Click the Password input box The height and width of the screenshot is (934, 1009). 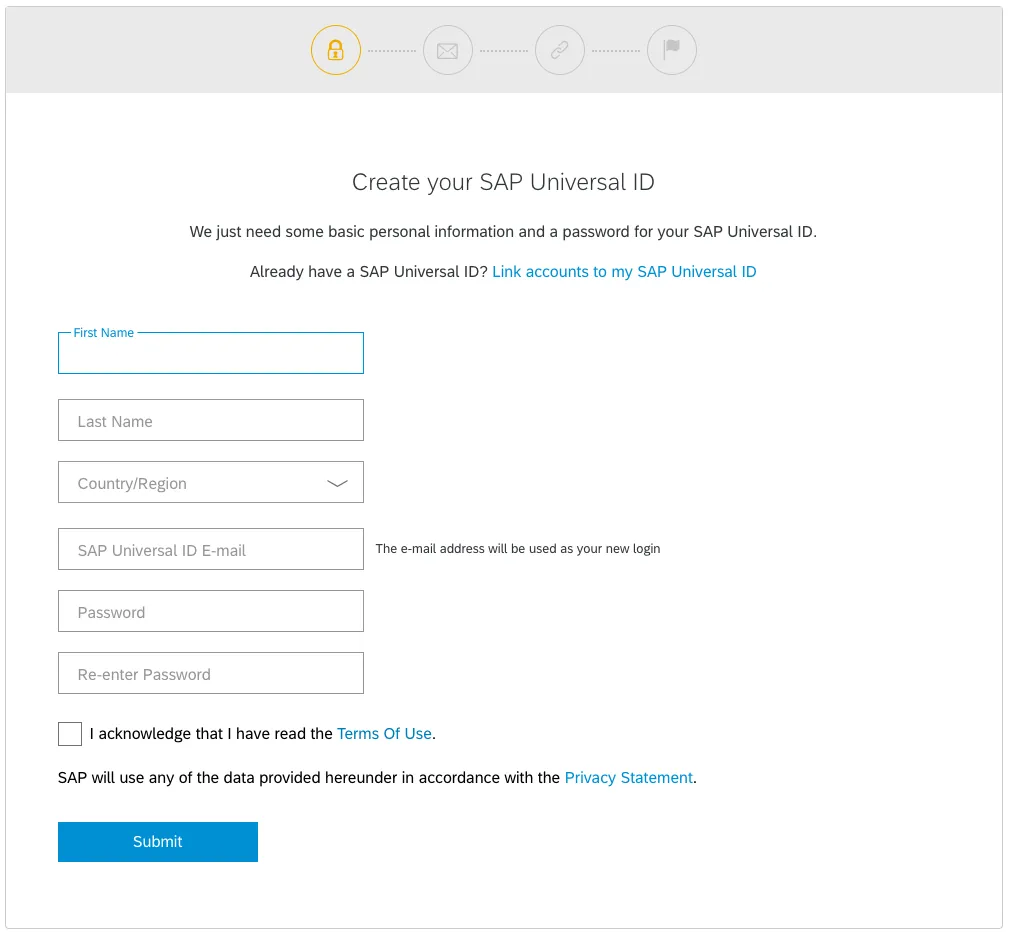point(211,611)
